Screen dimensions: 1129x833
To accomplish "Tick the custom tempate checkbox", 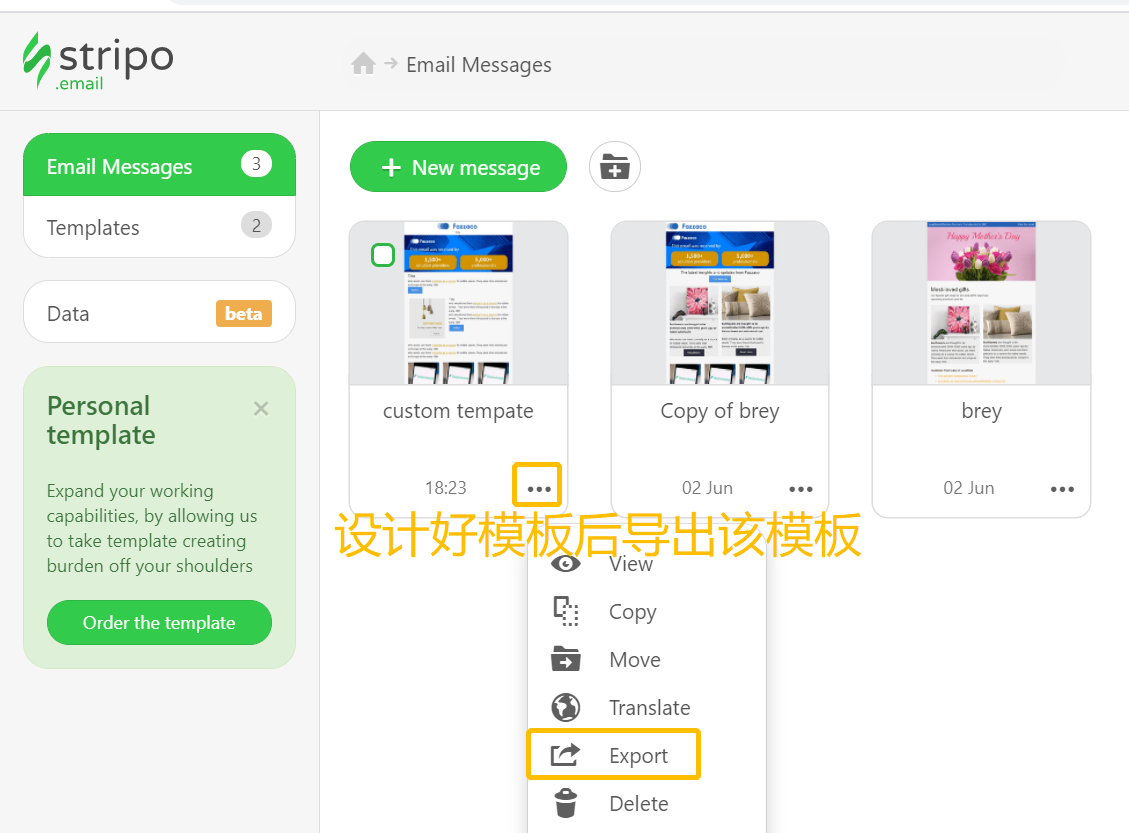I will coord(382,255).
